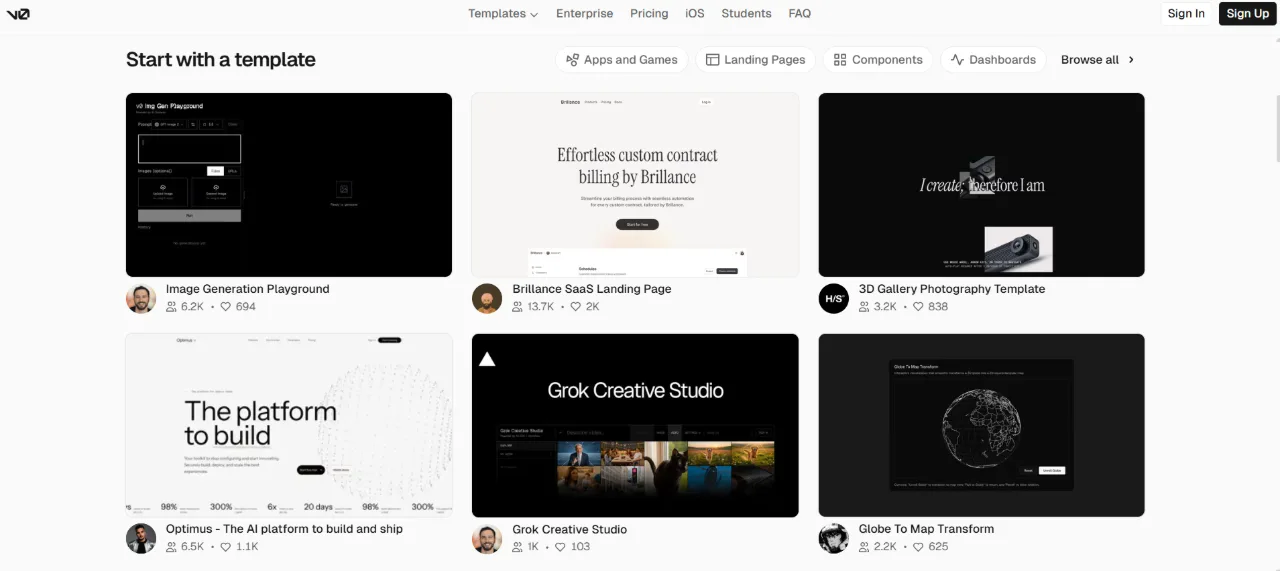Click the H/S author avatar icon
The height and width of the screenshot is (571, 1280).
(834, 298)
